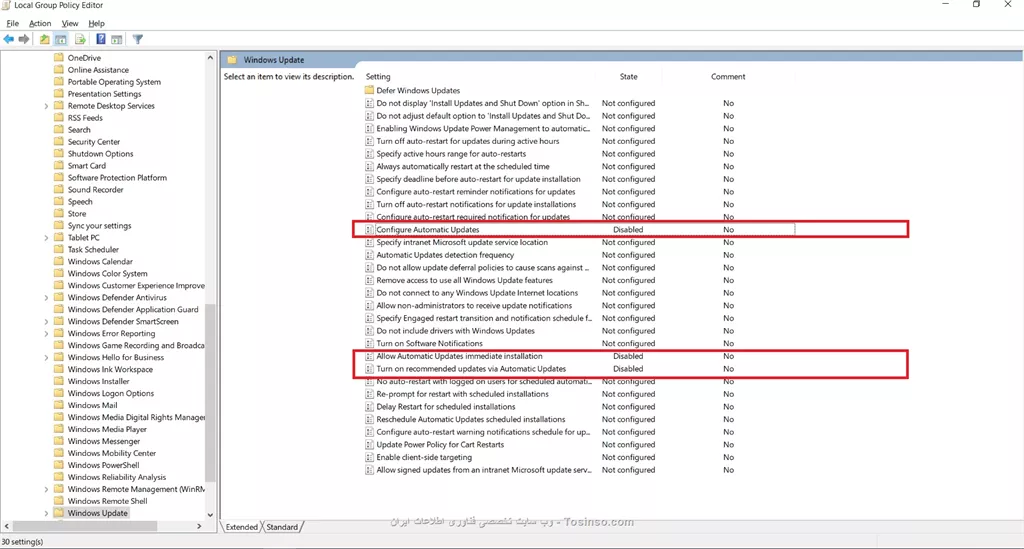Open the Defer Windows Updates folder
Screen dimensions: 1024x549
[418, 91]
